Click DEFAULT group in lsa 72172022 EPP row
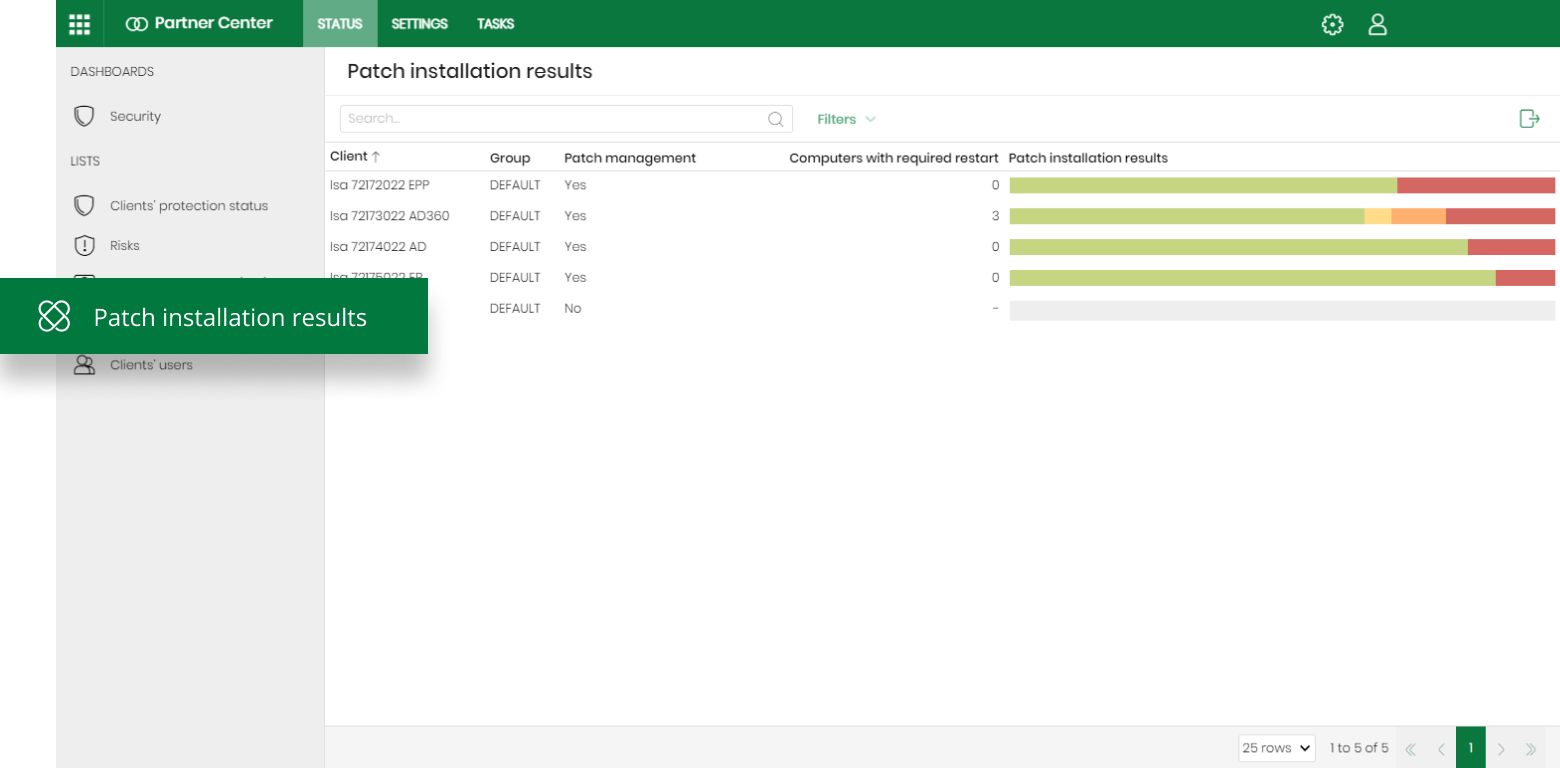This screenshot has width=1560, height=768. click(x=515, y=185)
